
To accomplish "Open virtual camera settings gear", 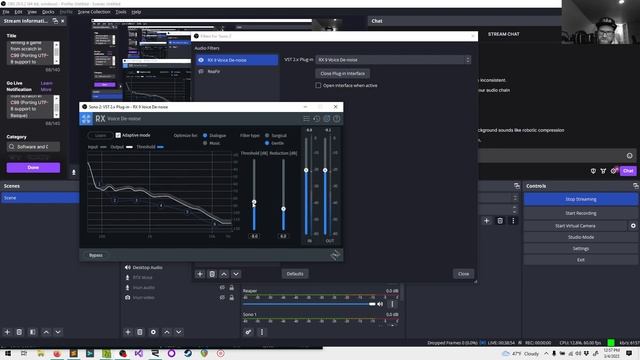I will (633, 226).
